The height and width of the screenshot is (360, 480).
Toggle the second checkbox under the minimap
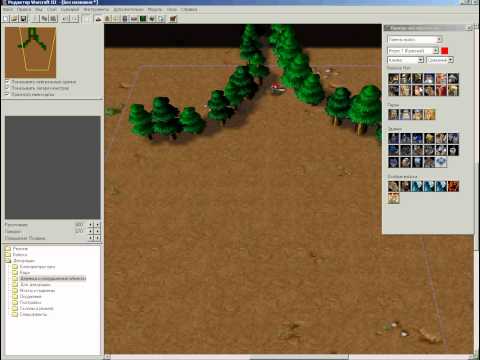pyautogui.click(x=7, y=88)
